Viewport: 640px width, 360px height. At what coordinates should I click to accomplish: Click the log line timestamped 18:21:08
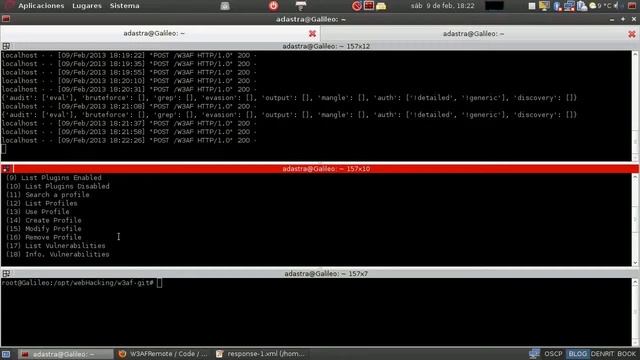click(x=129, y=107)
